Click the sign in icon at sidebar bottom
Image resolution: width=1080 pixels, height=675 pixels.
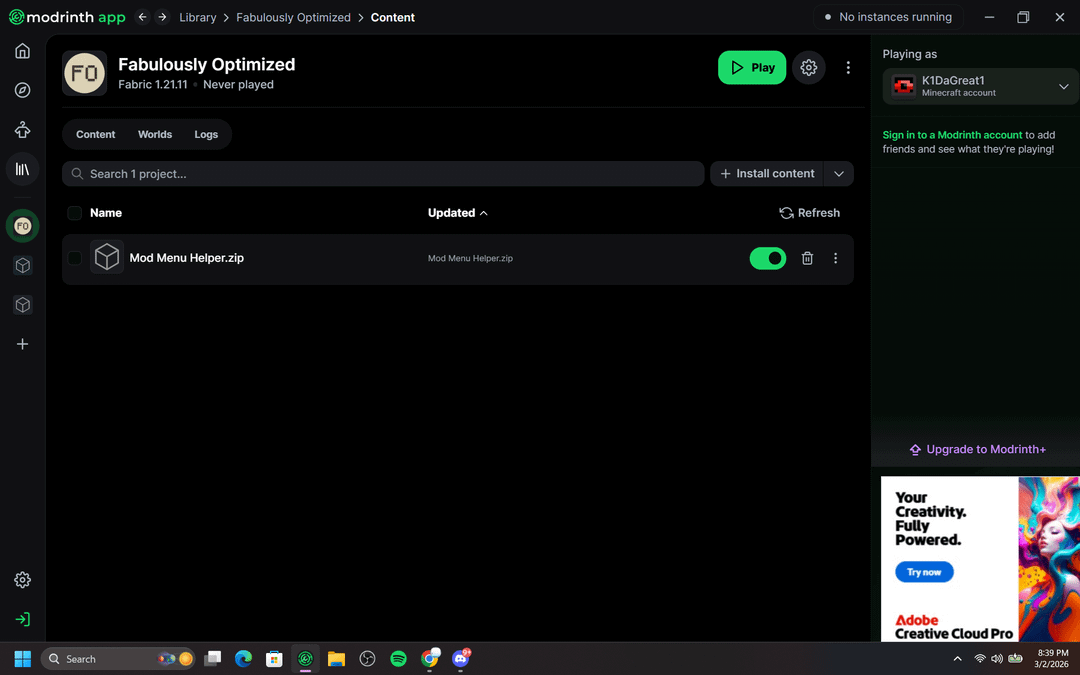22,619
